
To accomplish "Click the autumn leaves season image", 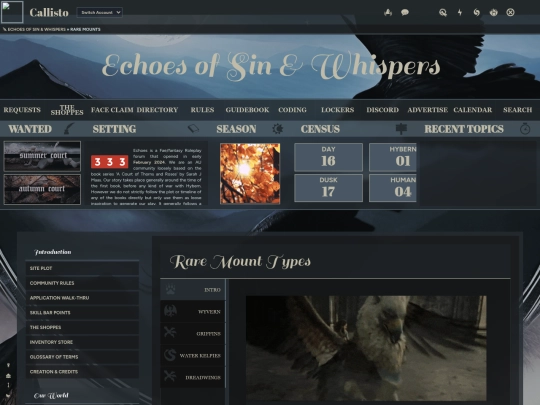I will [250, 174].
